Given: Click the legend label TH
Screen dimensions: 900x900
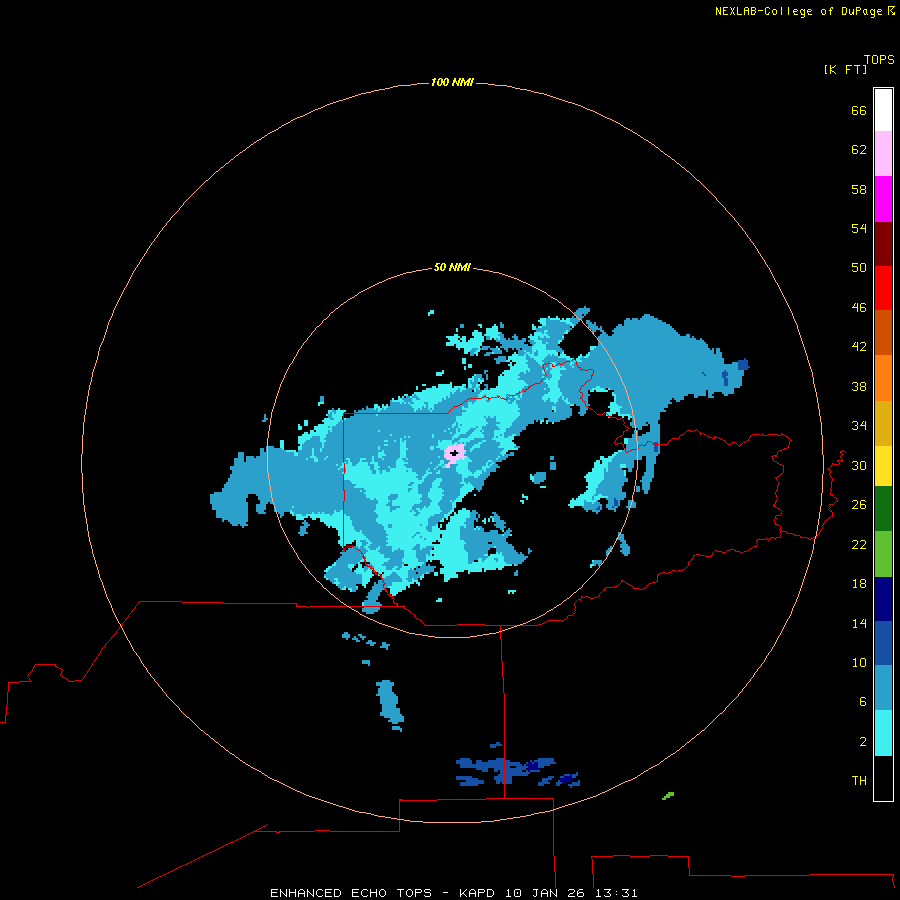Looking at the screenshot, I should coord(859,780).
